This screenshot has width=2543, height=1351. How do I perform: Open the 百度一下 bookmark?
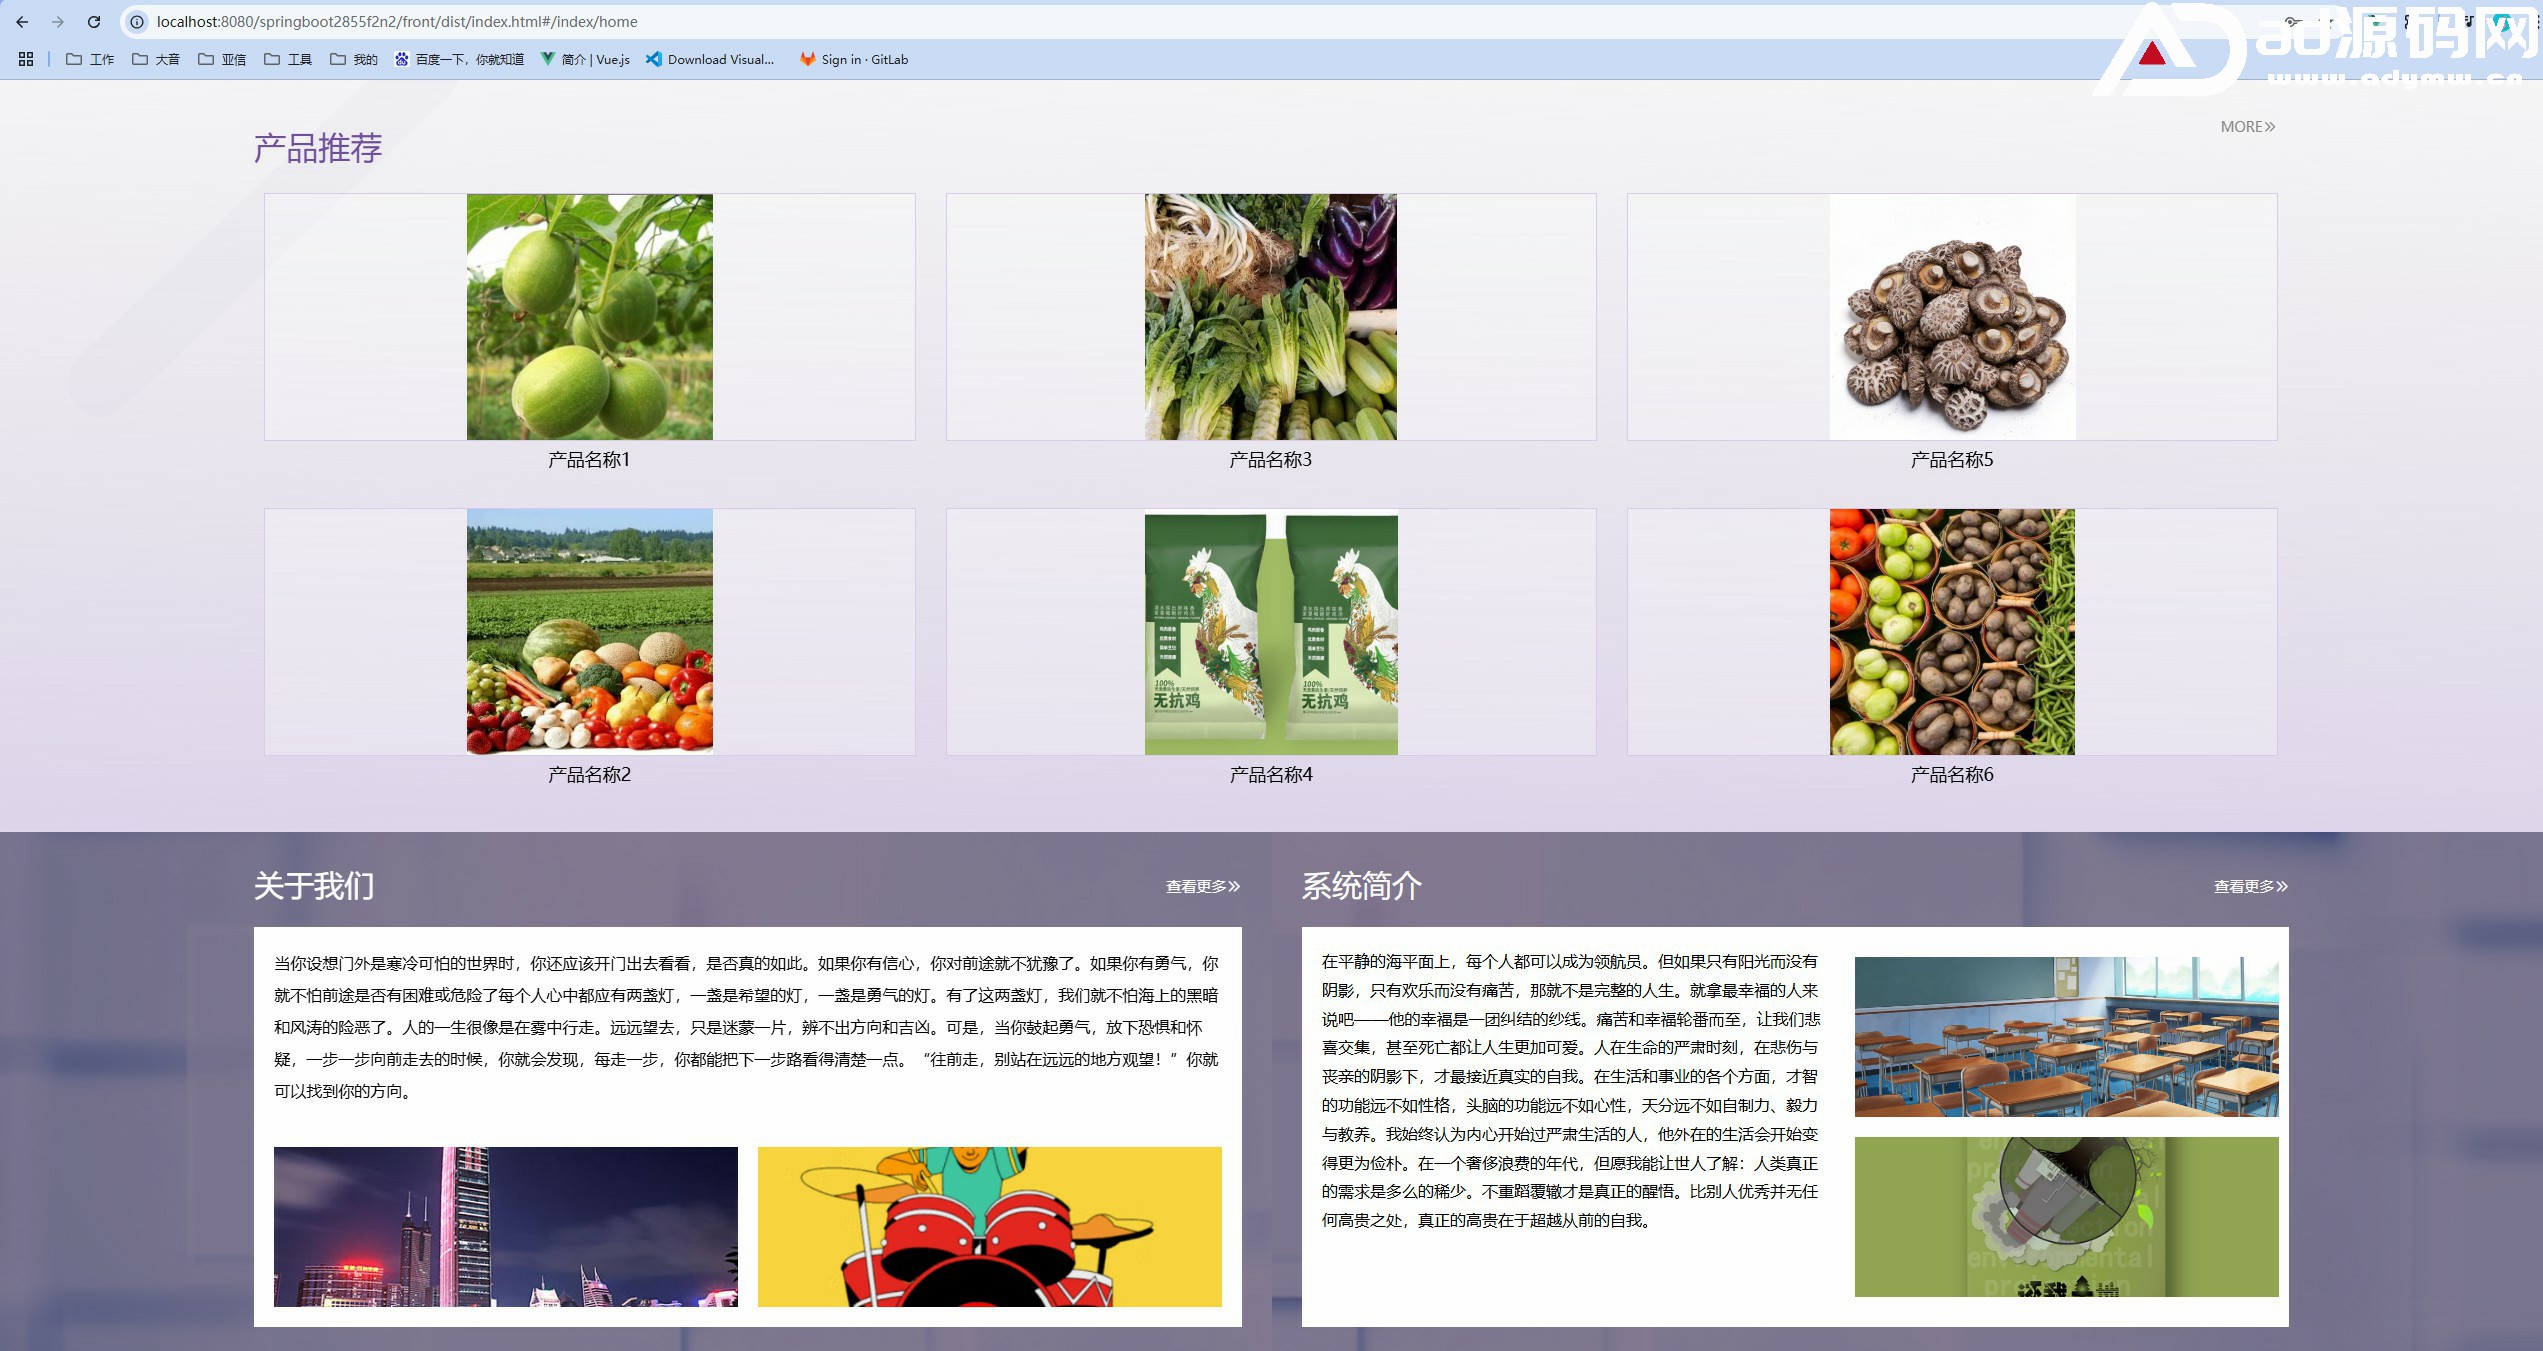tap(459, 59)
